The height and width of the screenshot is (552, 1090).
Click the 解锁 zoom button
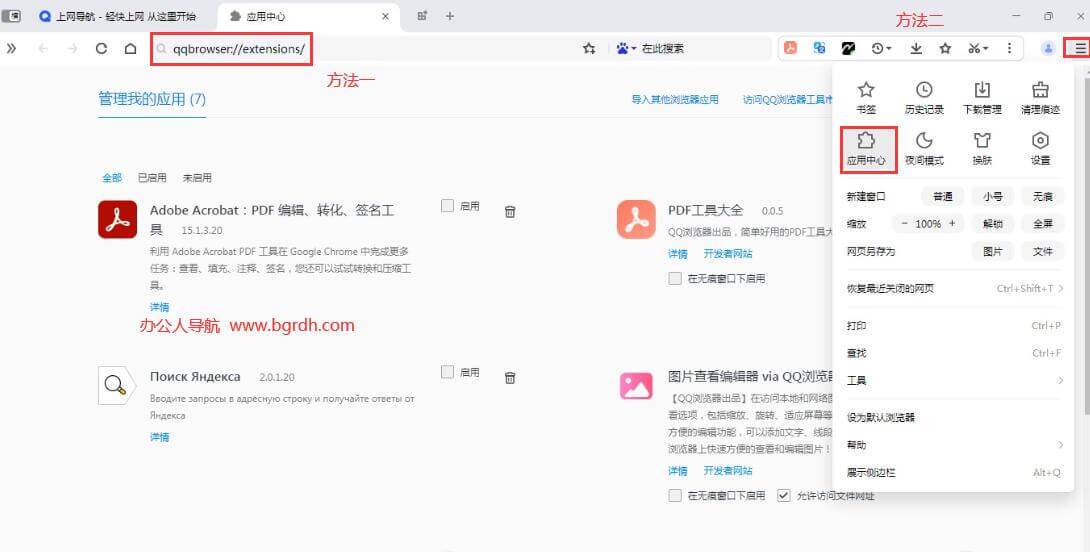coord(993,224)
